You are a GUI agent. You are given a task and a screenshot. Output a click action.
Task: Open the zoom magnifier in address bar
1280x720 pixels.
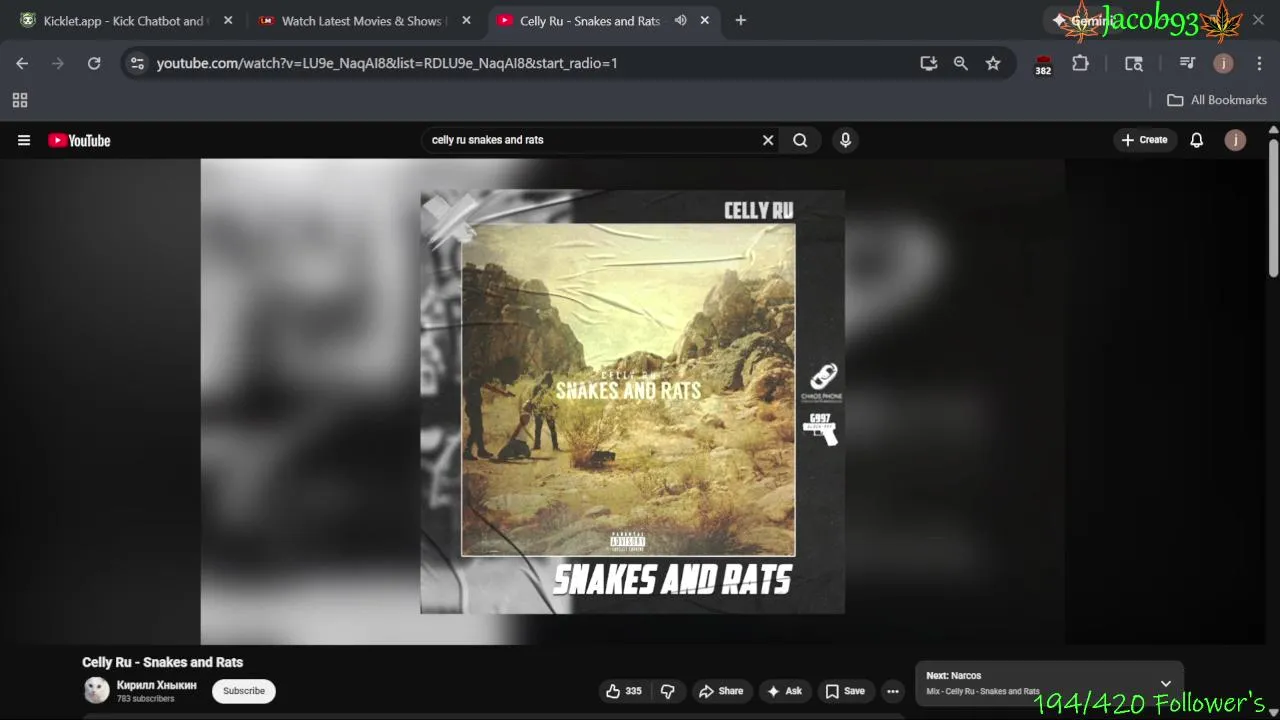[961, 63]
